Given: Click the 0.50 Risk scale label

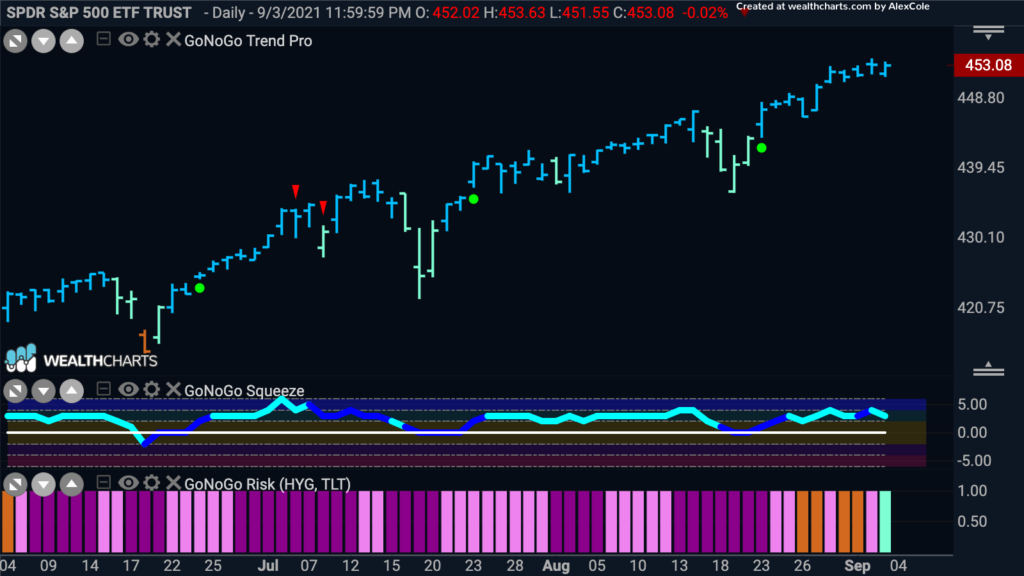Looking at the screenshot, I should (972, 522).
